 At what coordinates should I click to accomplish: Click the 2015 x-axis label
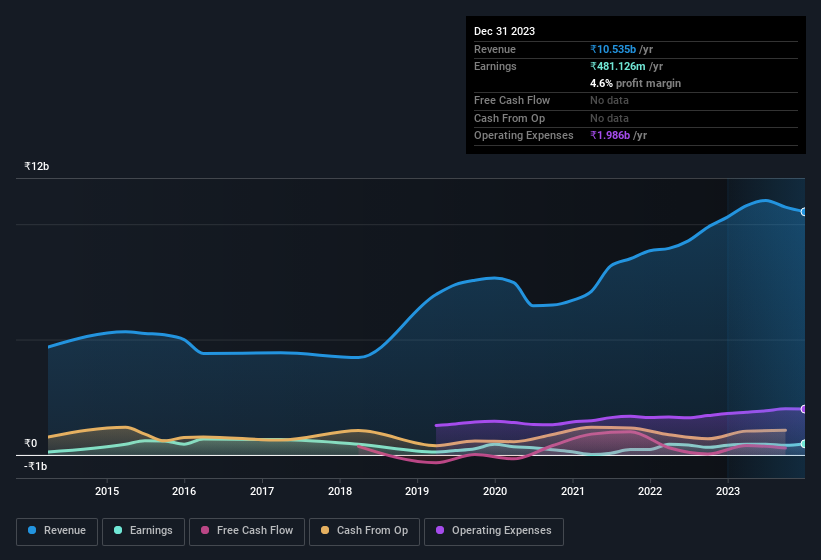point(107,491)
